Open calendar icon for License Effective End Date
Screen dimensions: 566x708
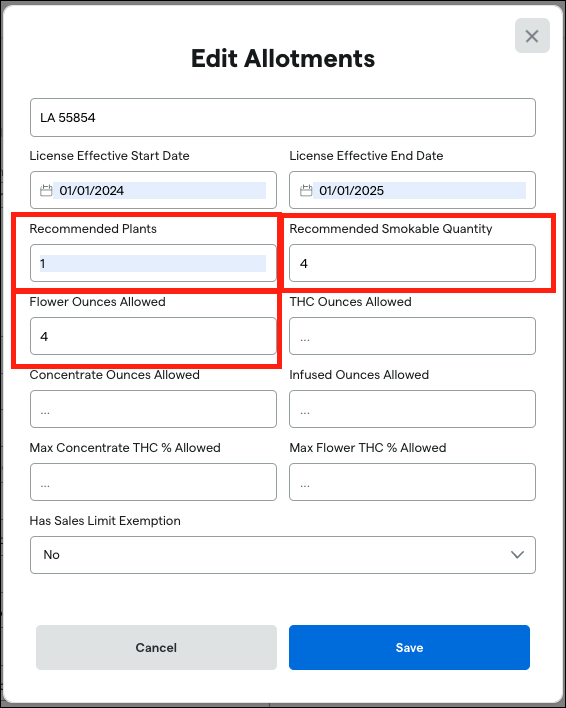point(306,191)
